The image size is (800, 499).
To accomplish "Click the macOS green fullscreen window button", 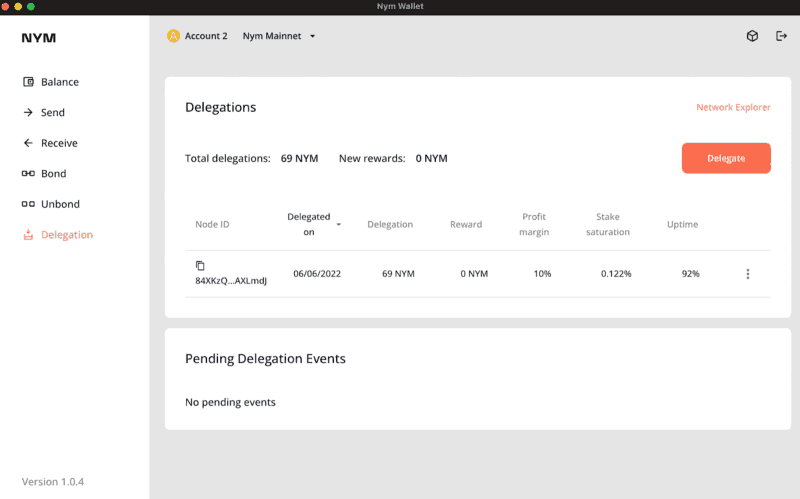I will (31, 6).
